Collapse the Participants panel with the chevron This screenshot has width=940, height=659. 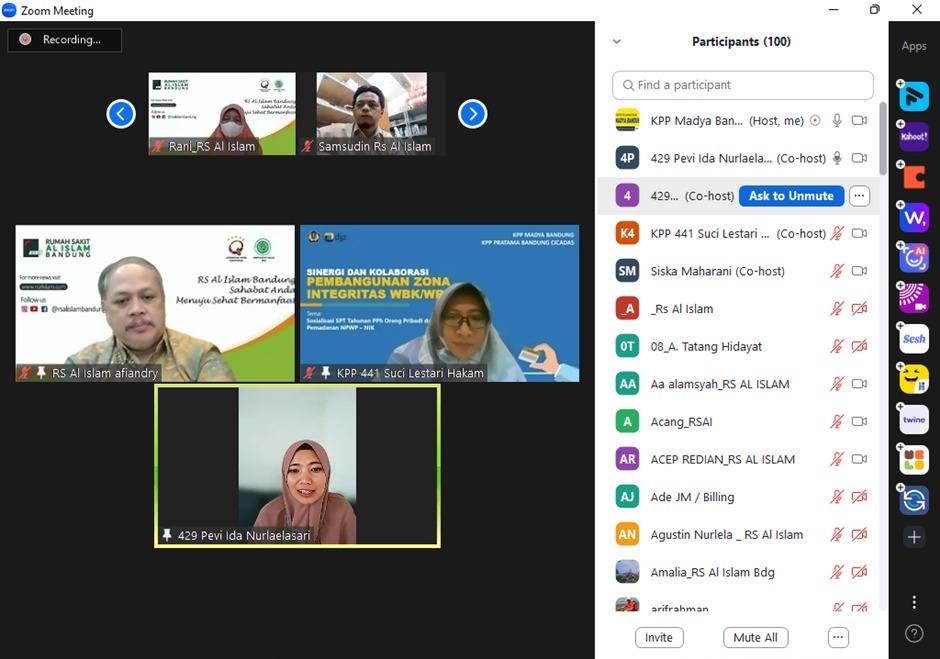(x=617, y=42)
